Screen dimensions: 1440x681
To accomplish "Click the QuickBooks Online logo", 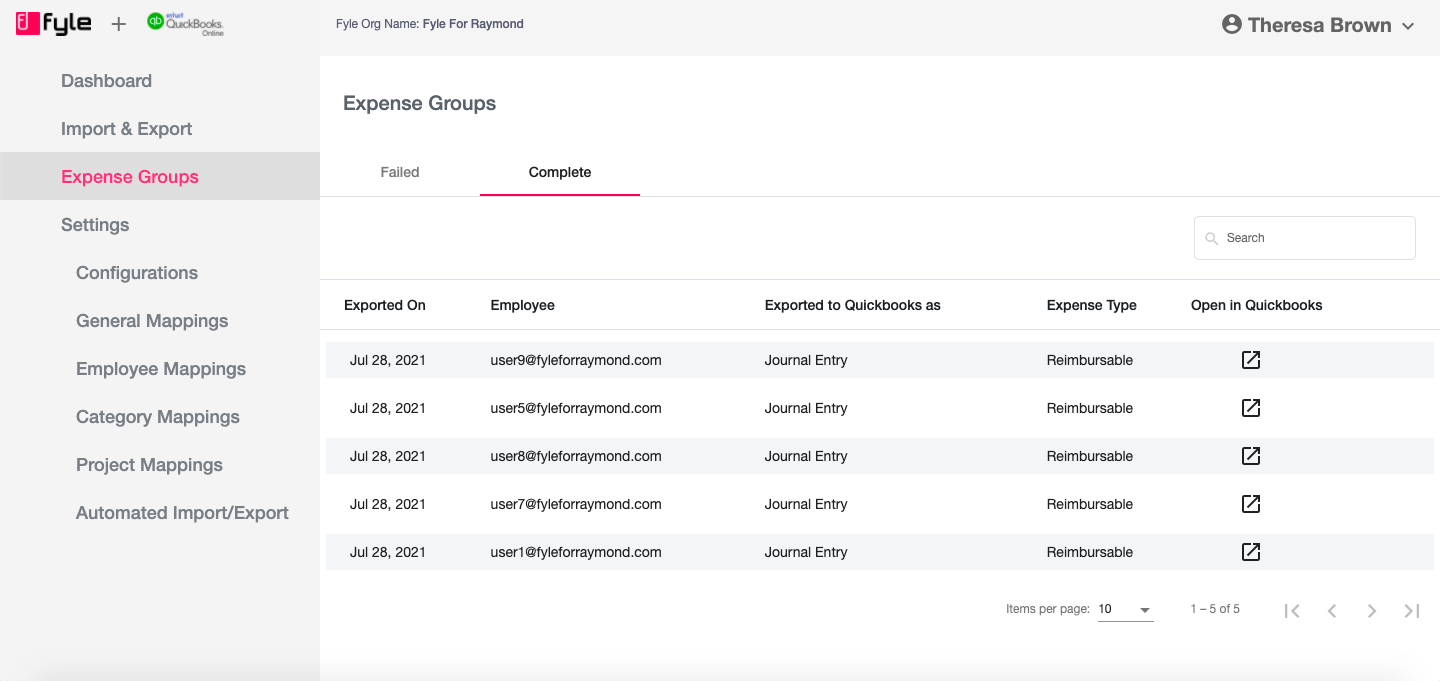I will [186, 23].
